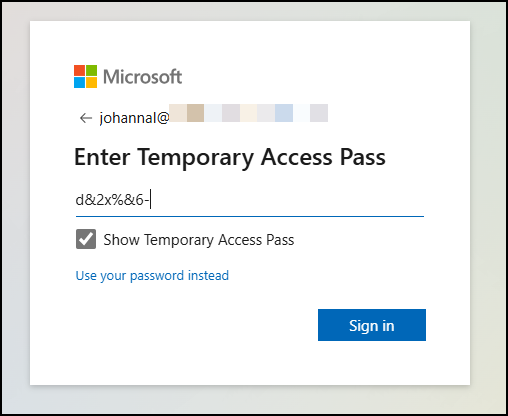Image resolution: width=508 pixels, height=416 pixels.
Task: Toggle via the Show Temporary Access Pass label
Action: (x=199, y=240)
